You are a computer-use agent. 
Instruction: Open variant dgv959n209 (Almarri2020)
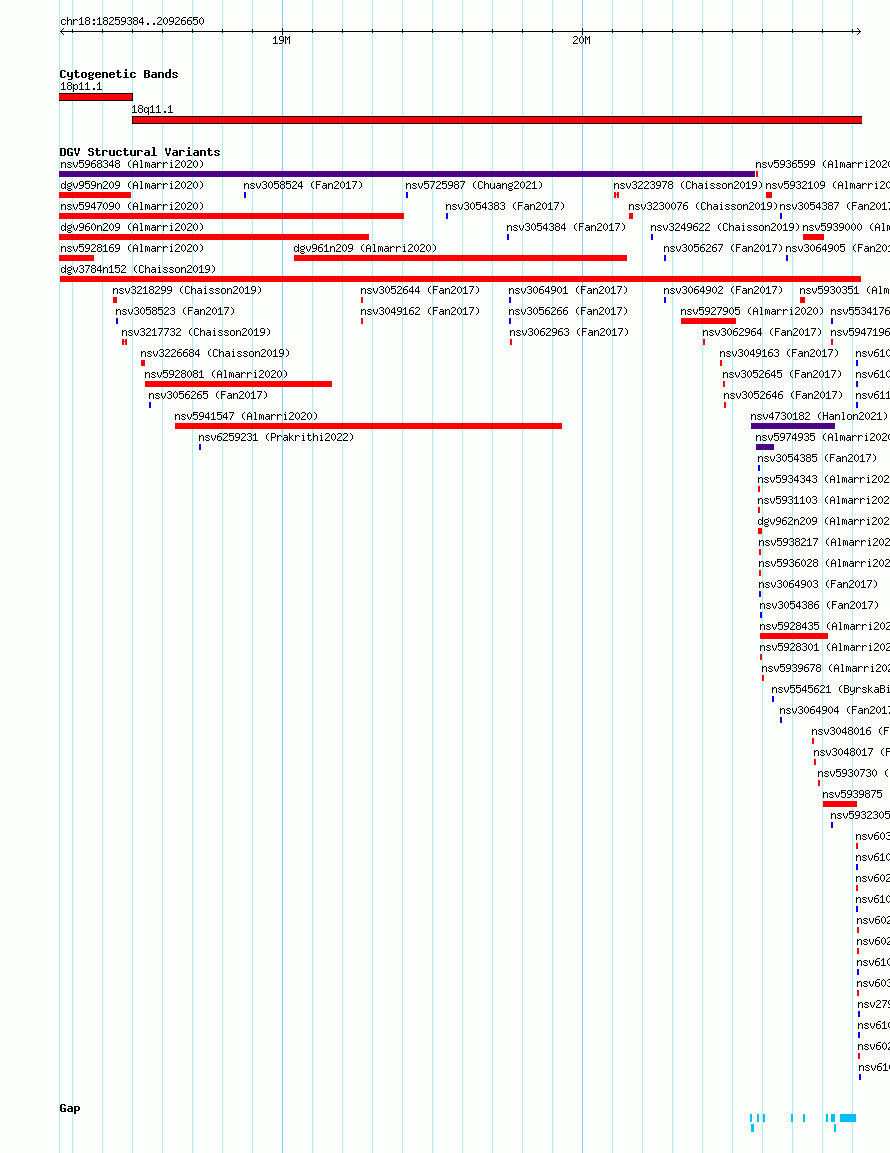click(x=132, y=185)
